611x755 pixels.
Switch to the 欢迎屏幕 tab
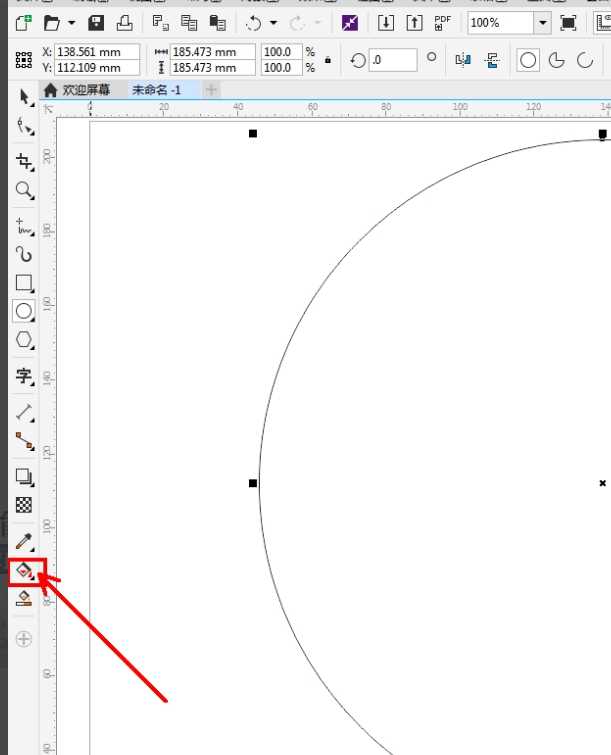click(x=81, y=90)
